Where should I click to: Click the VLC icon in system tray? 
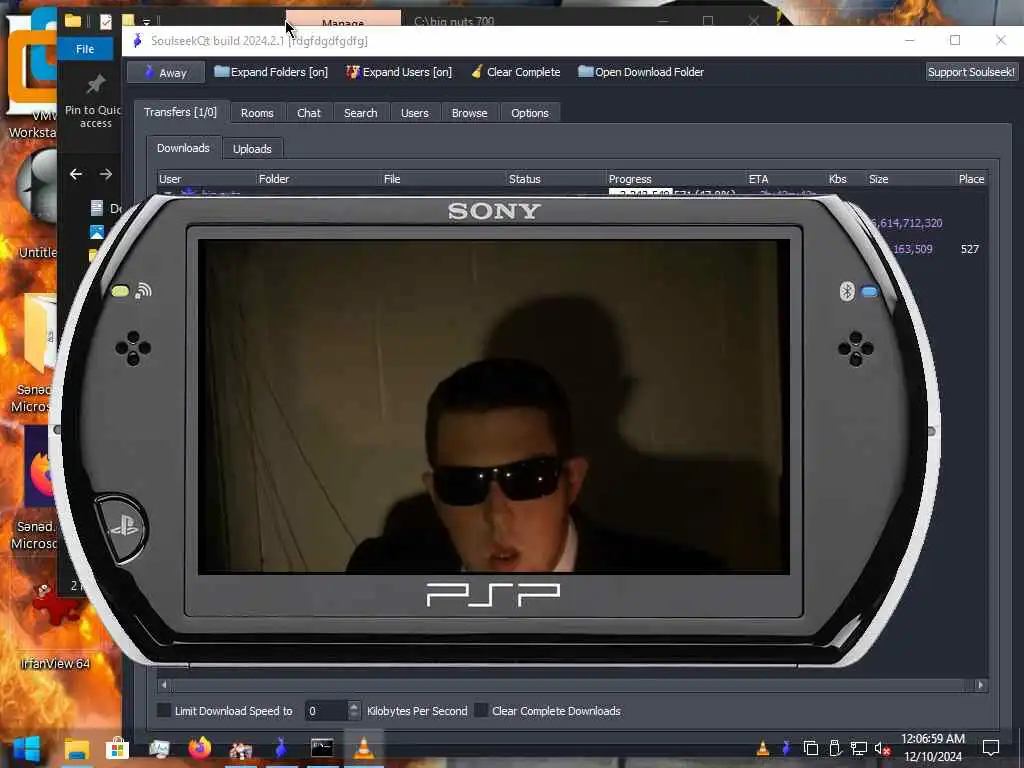[x=762, y=748]
